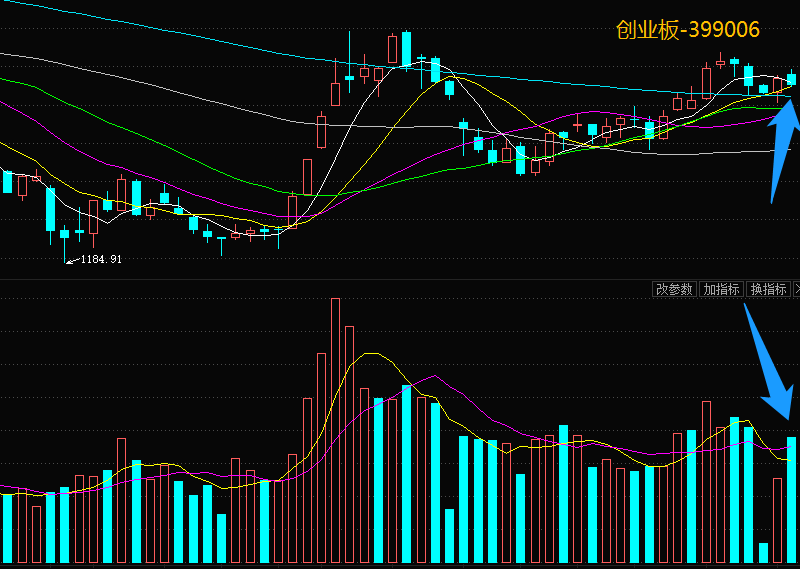Click the 改参数 button
The width and height of the screenshot is (800, 569).
pos(674,289)
